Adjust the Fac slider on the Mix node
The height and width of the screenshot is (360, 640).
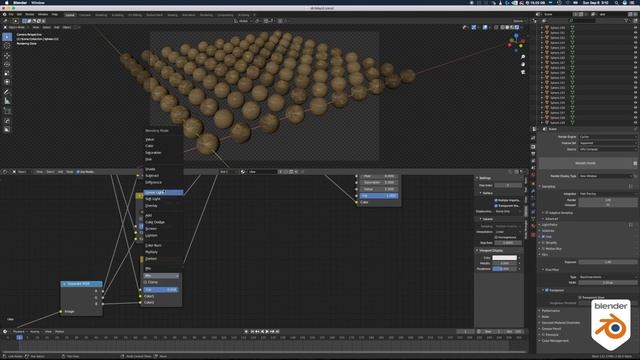[x=161, y=290]
